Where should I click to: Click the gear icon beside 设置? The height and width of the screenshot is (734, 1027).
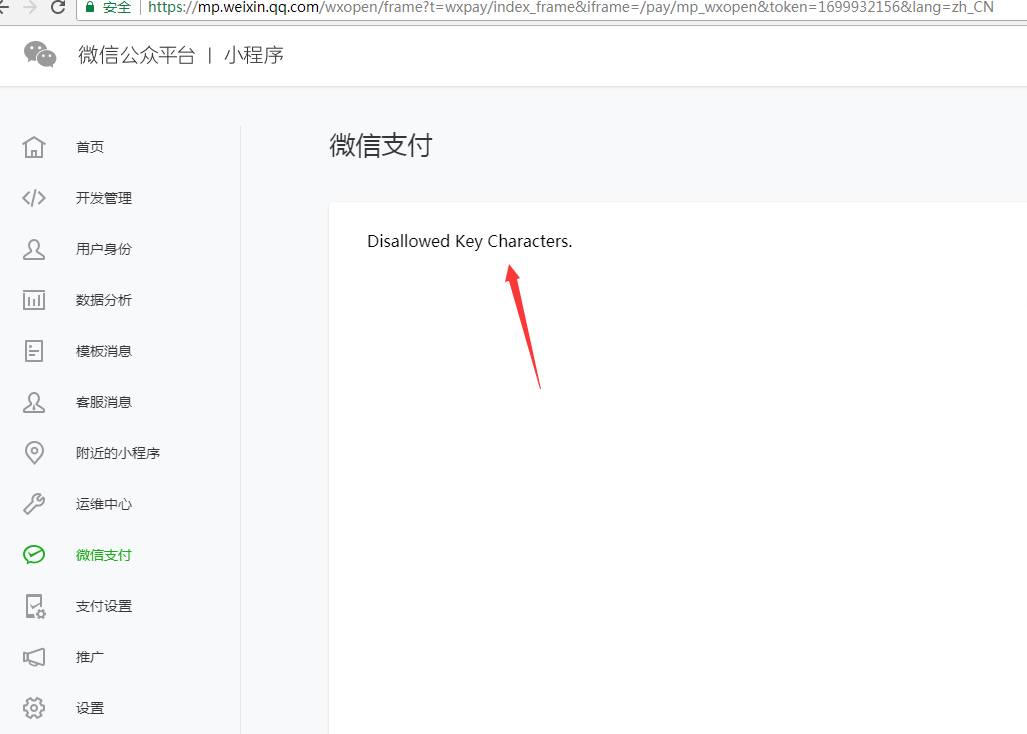pyautogui.click(x=34, y=708)
